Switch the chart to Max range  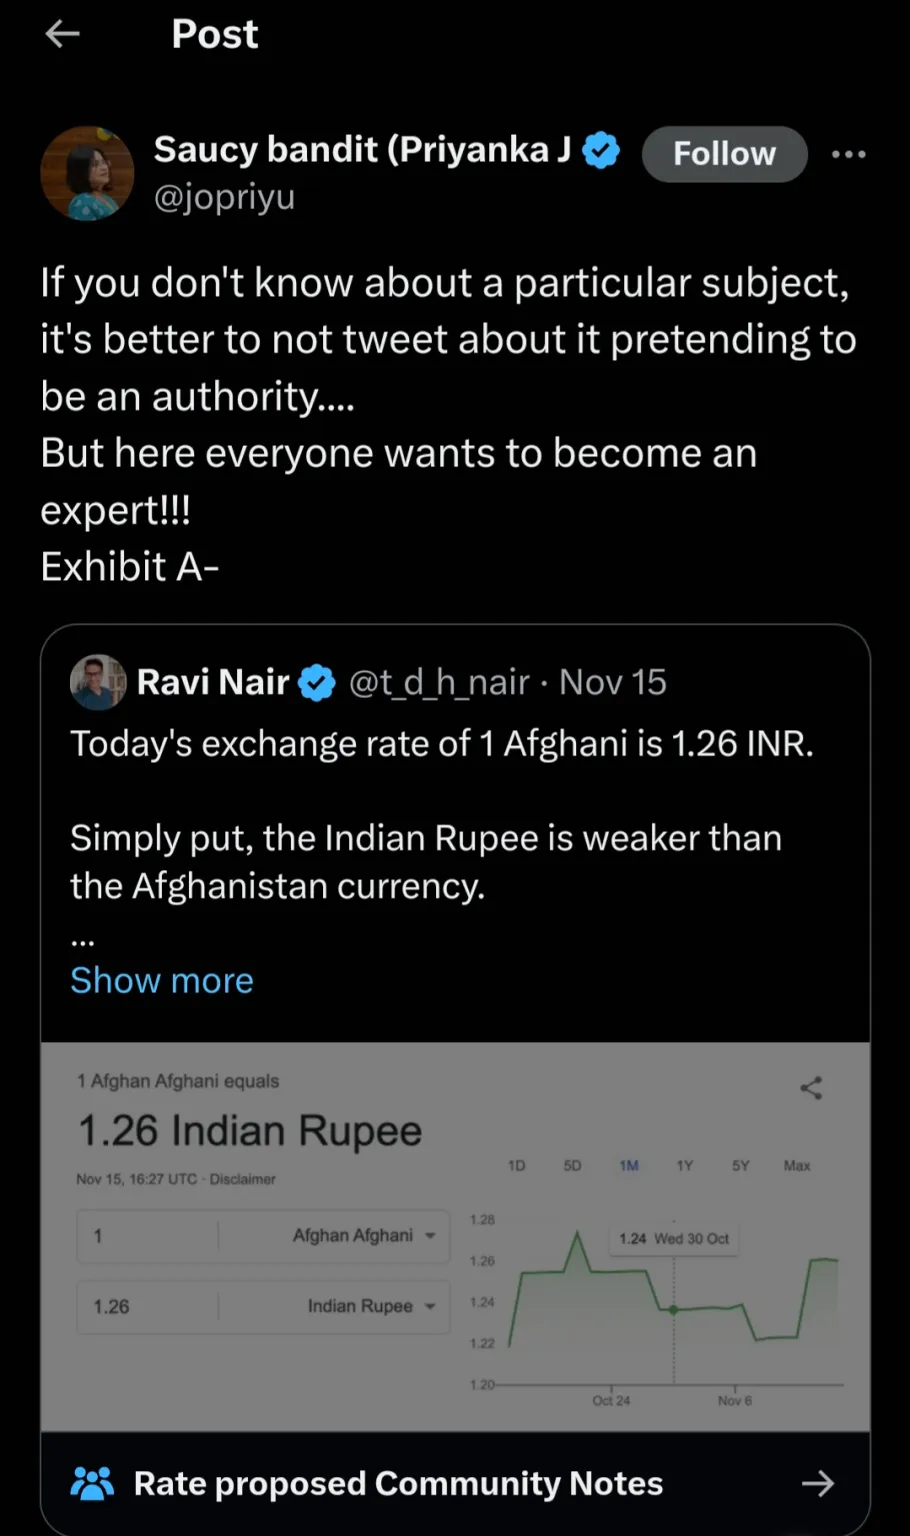click(797, 1166)
